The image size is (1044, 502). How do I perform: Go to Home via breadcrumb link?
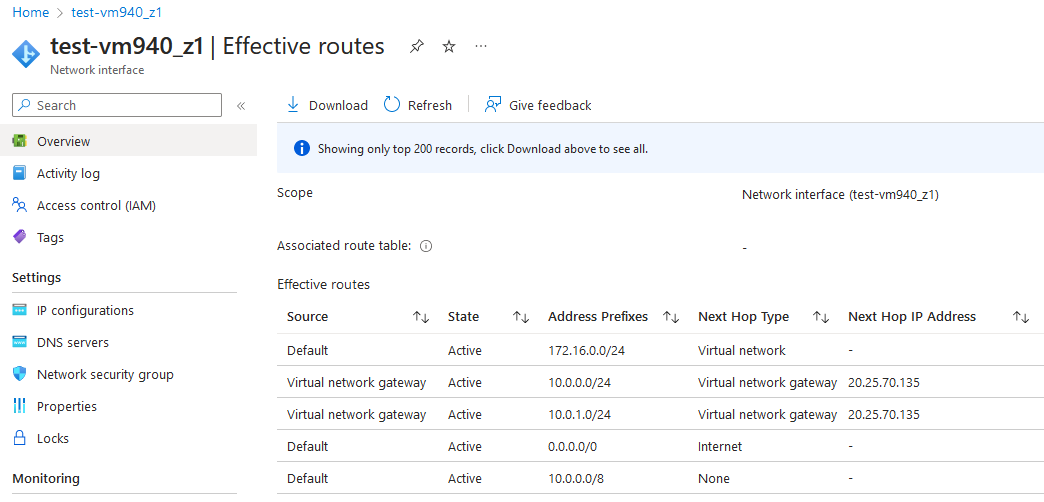click(x=30, y=12)
